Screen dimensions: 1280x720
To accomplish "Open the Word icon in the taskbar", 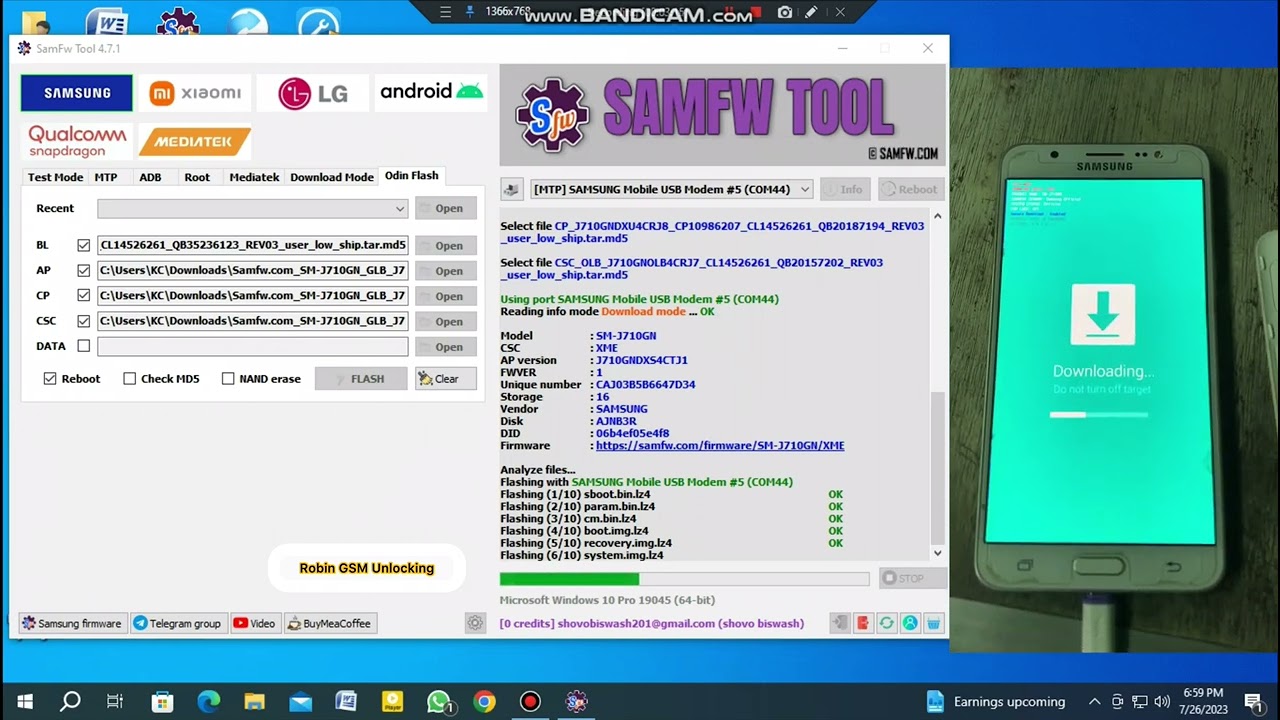I will point(346,702).
